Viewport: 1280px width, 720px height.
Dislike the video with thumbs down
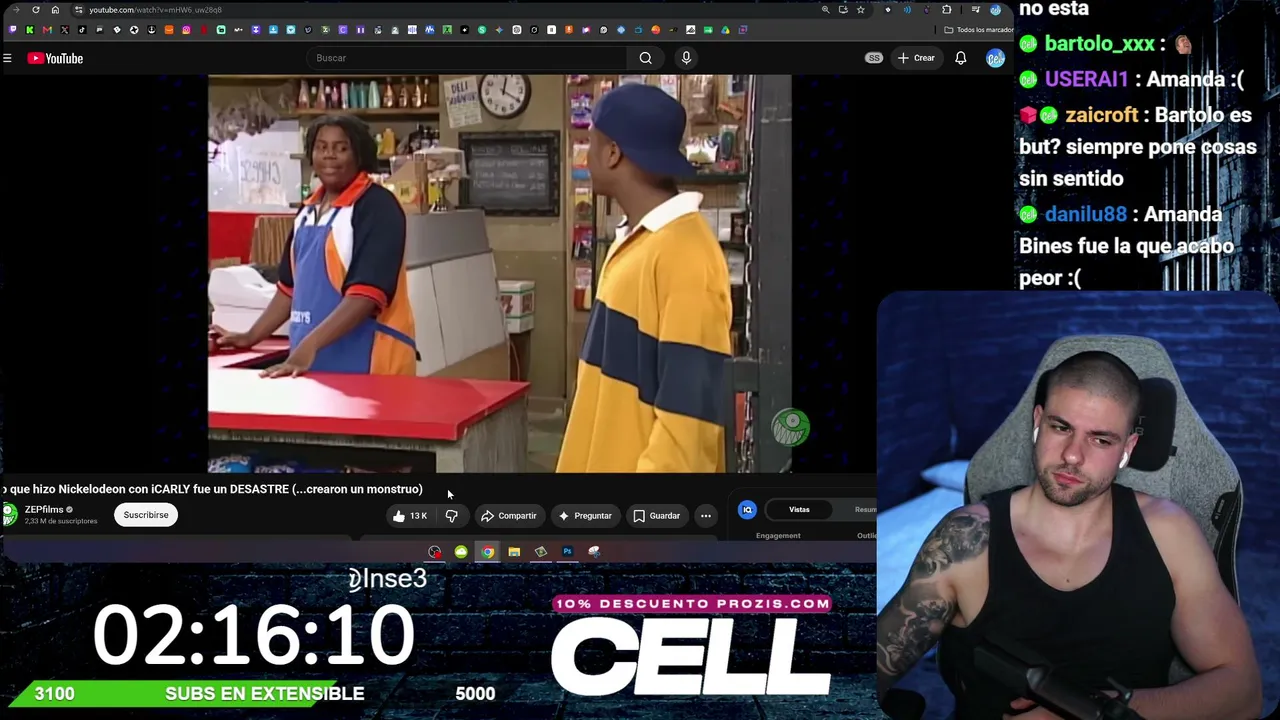(451, 516)
